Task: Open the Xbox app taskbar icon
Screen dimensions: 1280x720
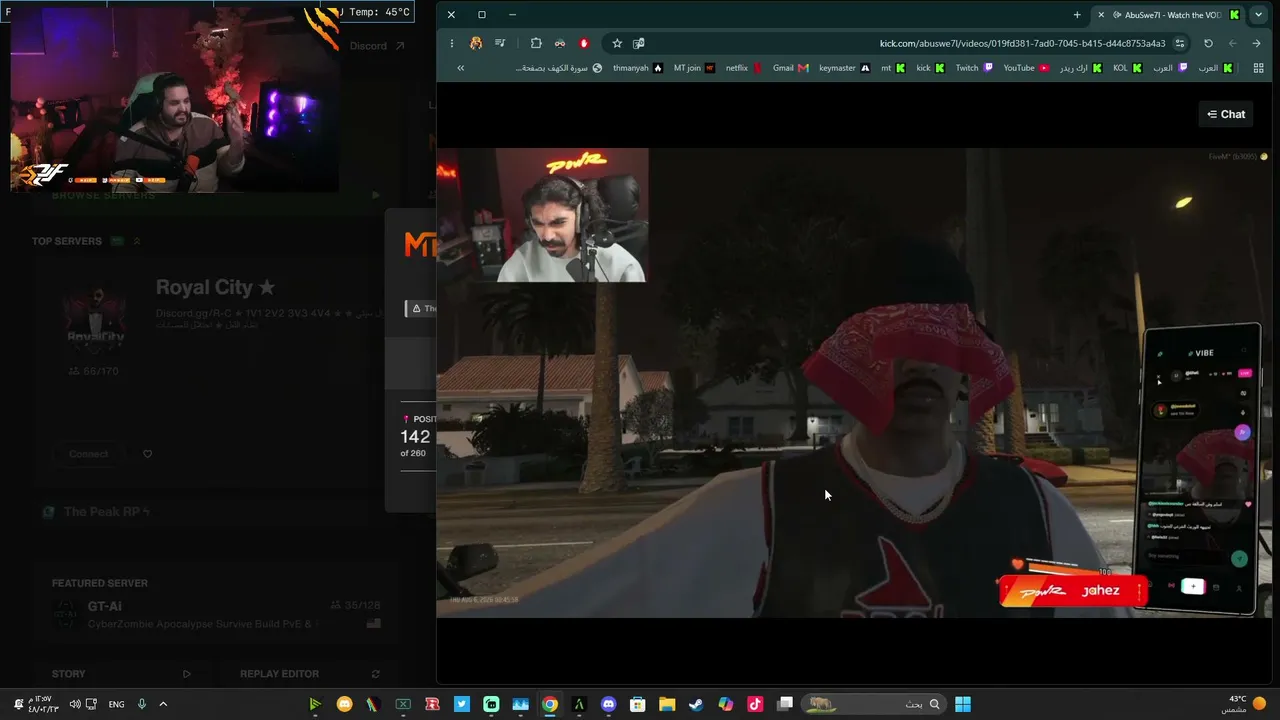Action: click(403, 704)
